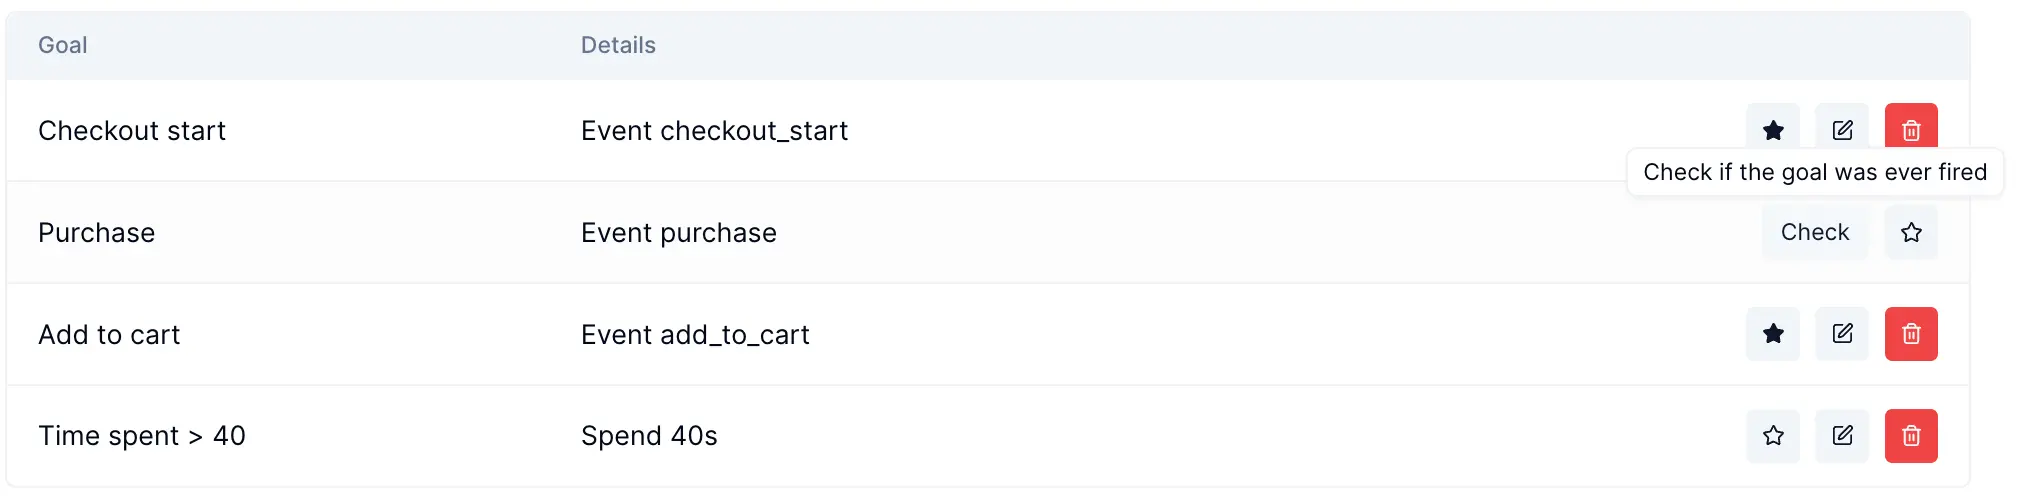The height and width of the screenshot is (498, 2018).
Task: Delete the Time spent > 40 goal
Action: pyautogui.click(x=1910, y=436)
